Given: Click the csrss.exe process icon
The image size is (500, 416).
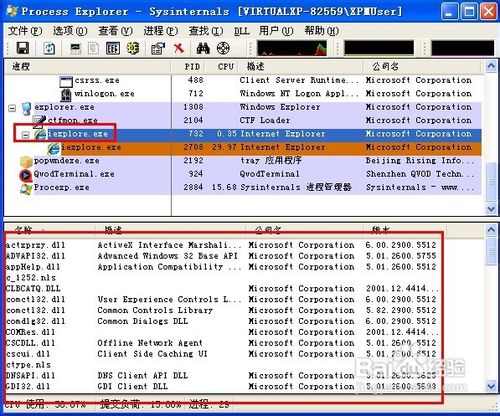Looking at the screenshot, I should tap(66, 81).
